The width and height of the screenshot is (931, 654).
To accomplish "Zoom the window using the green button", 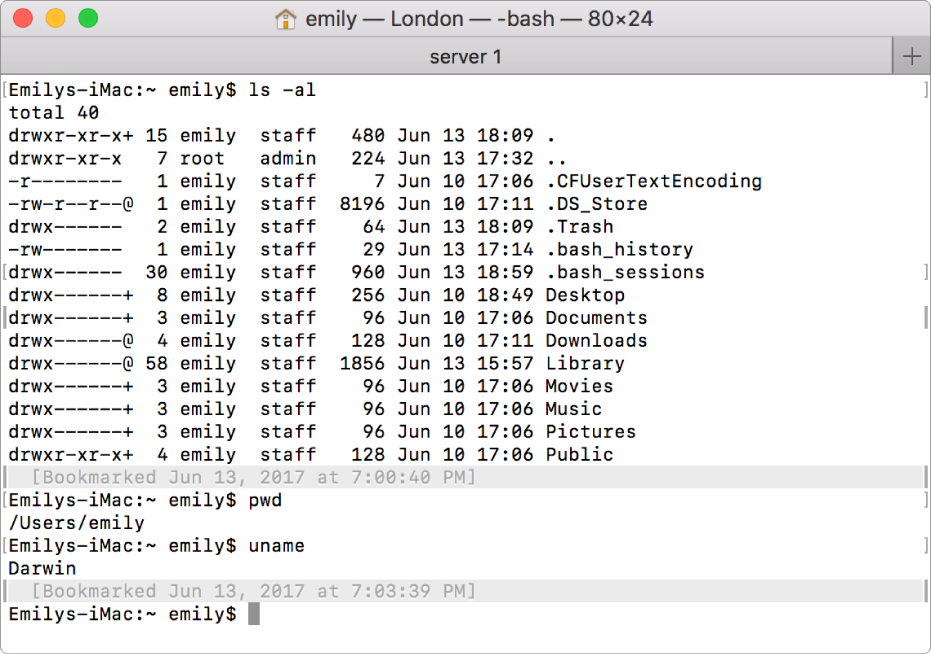I will click(88, 18).
